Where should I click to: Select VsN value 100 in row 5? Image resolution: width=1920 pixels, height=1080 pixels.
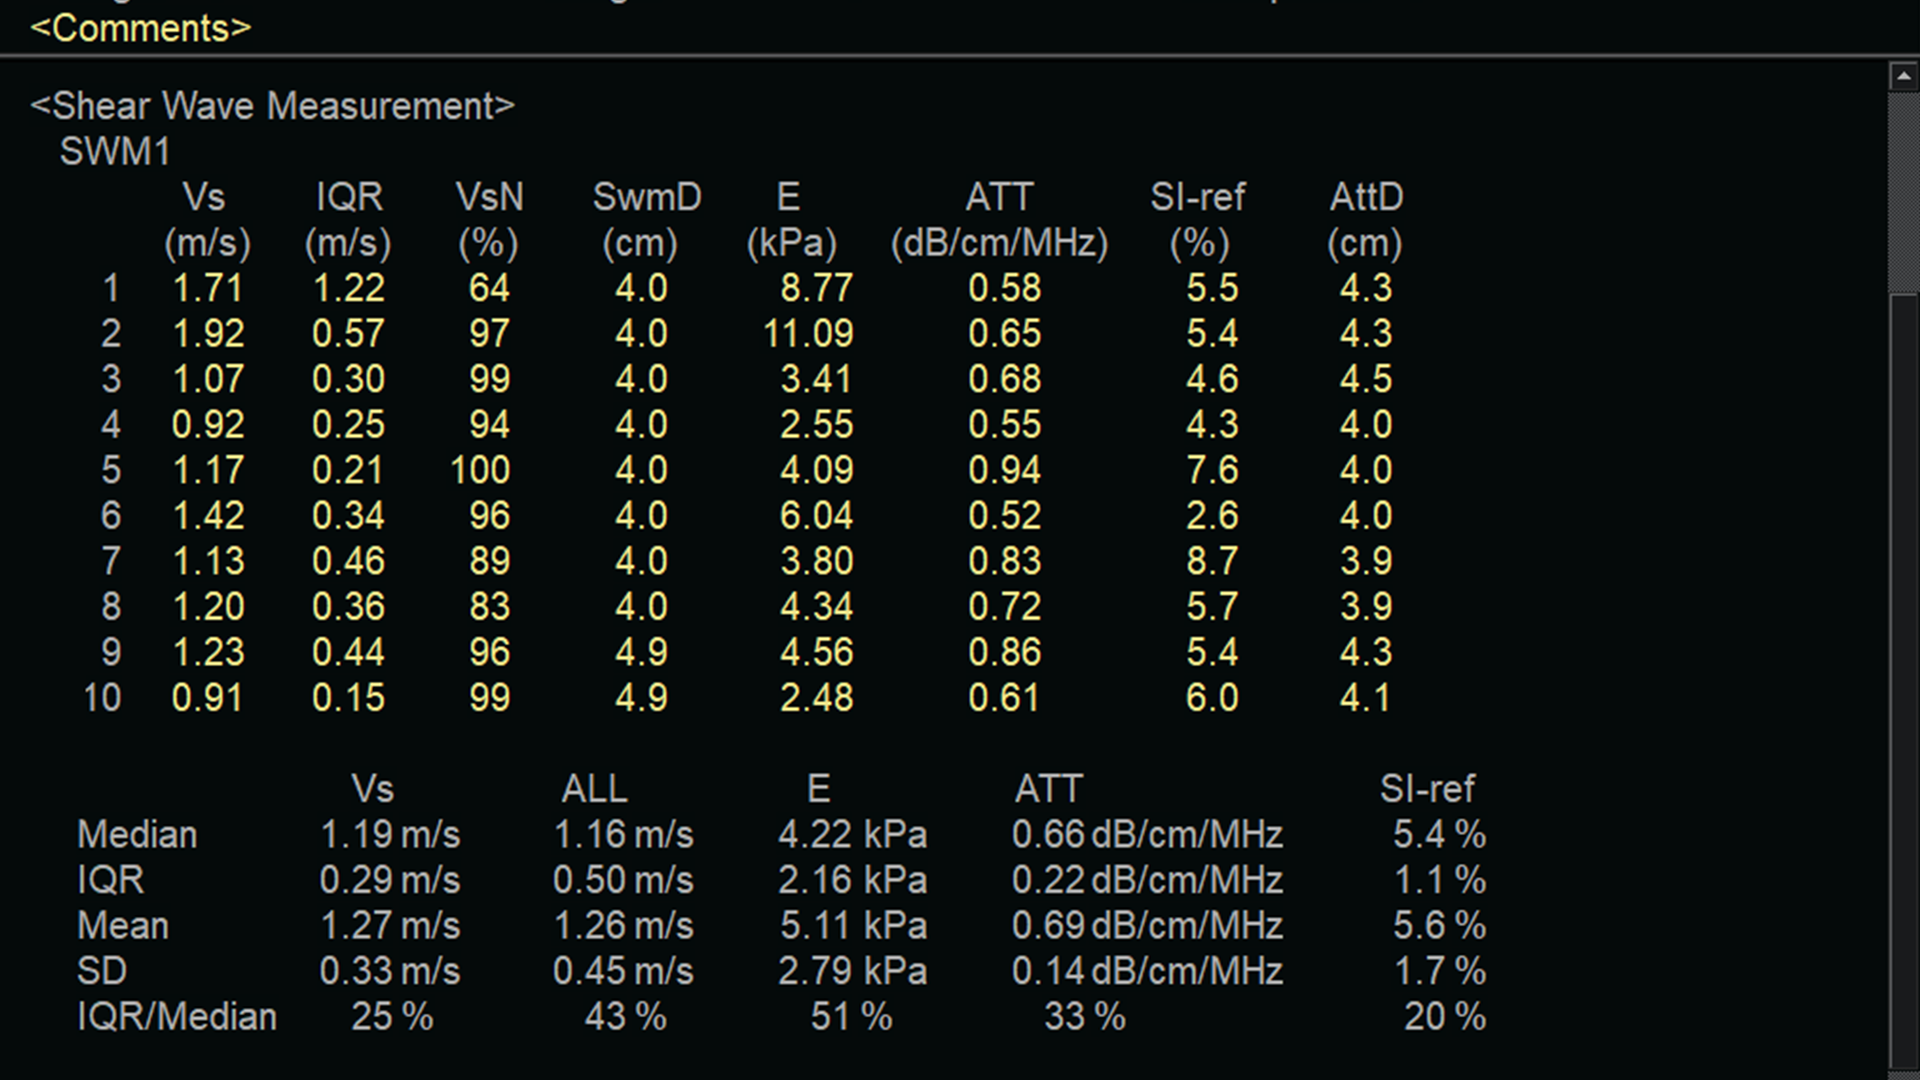click(x=480, y=471)
